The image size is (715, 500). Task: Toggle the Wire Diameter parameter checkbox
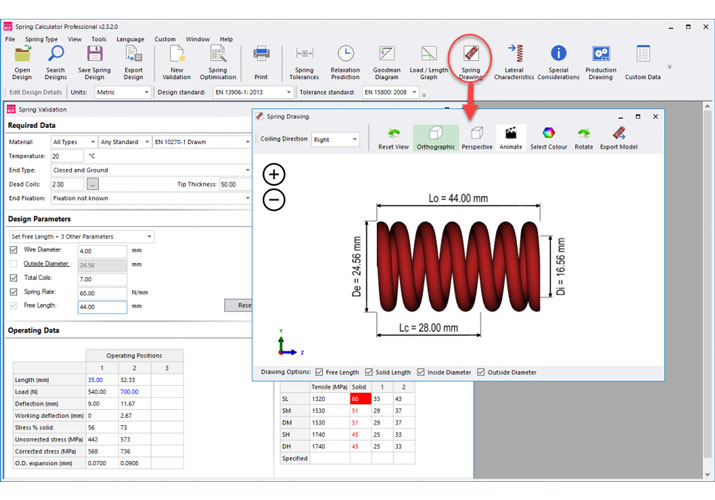[x=14, y=250]
